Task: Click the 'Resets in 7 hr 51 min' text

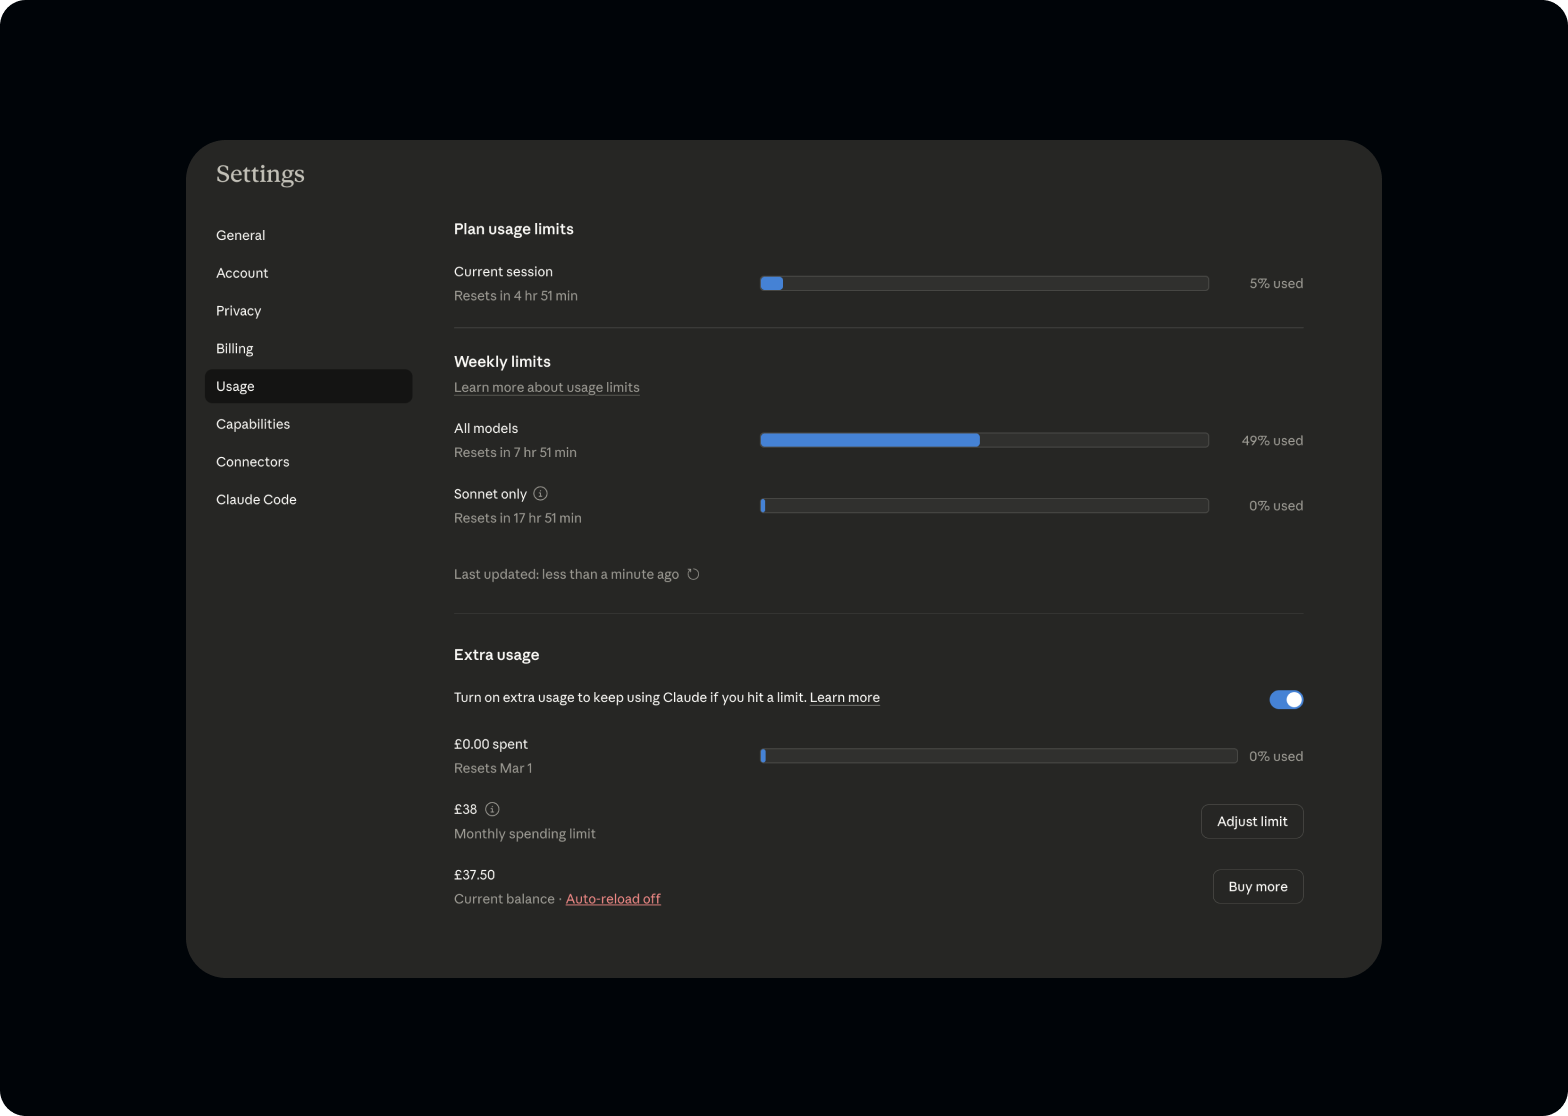Action: [x=515, y=453]
